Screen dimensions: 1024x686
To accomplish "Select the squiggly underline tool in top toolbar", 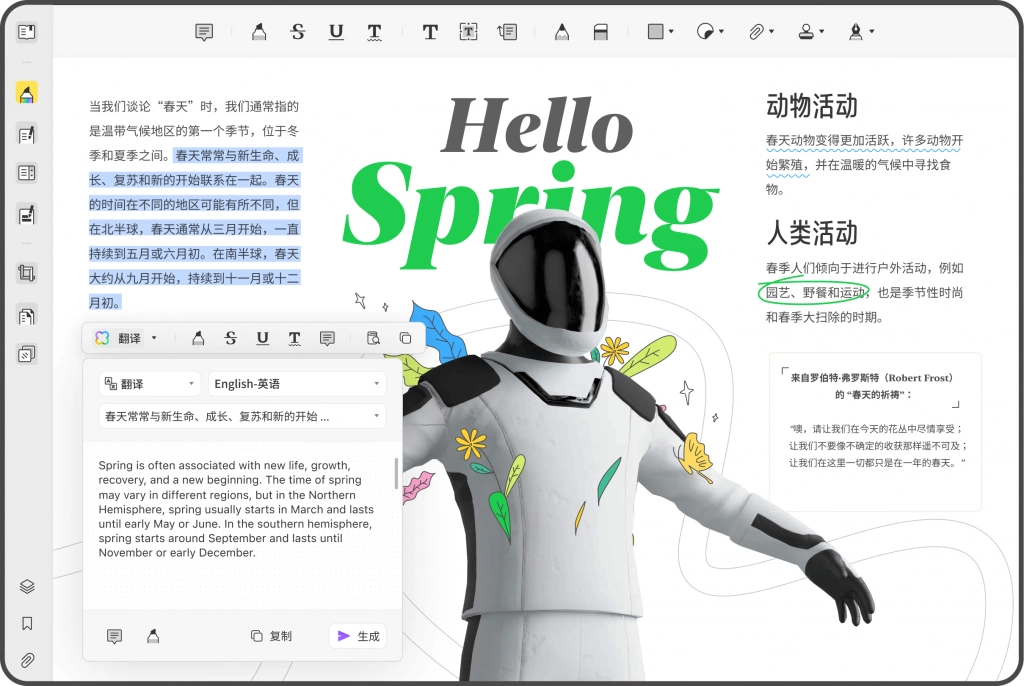I will click(x=374, y=32).
